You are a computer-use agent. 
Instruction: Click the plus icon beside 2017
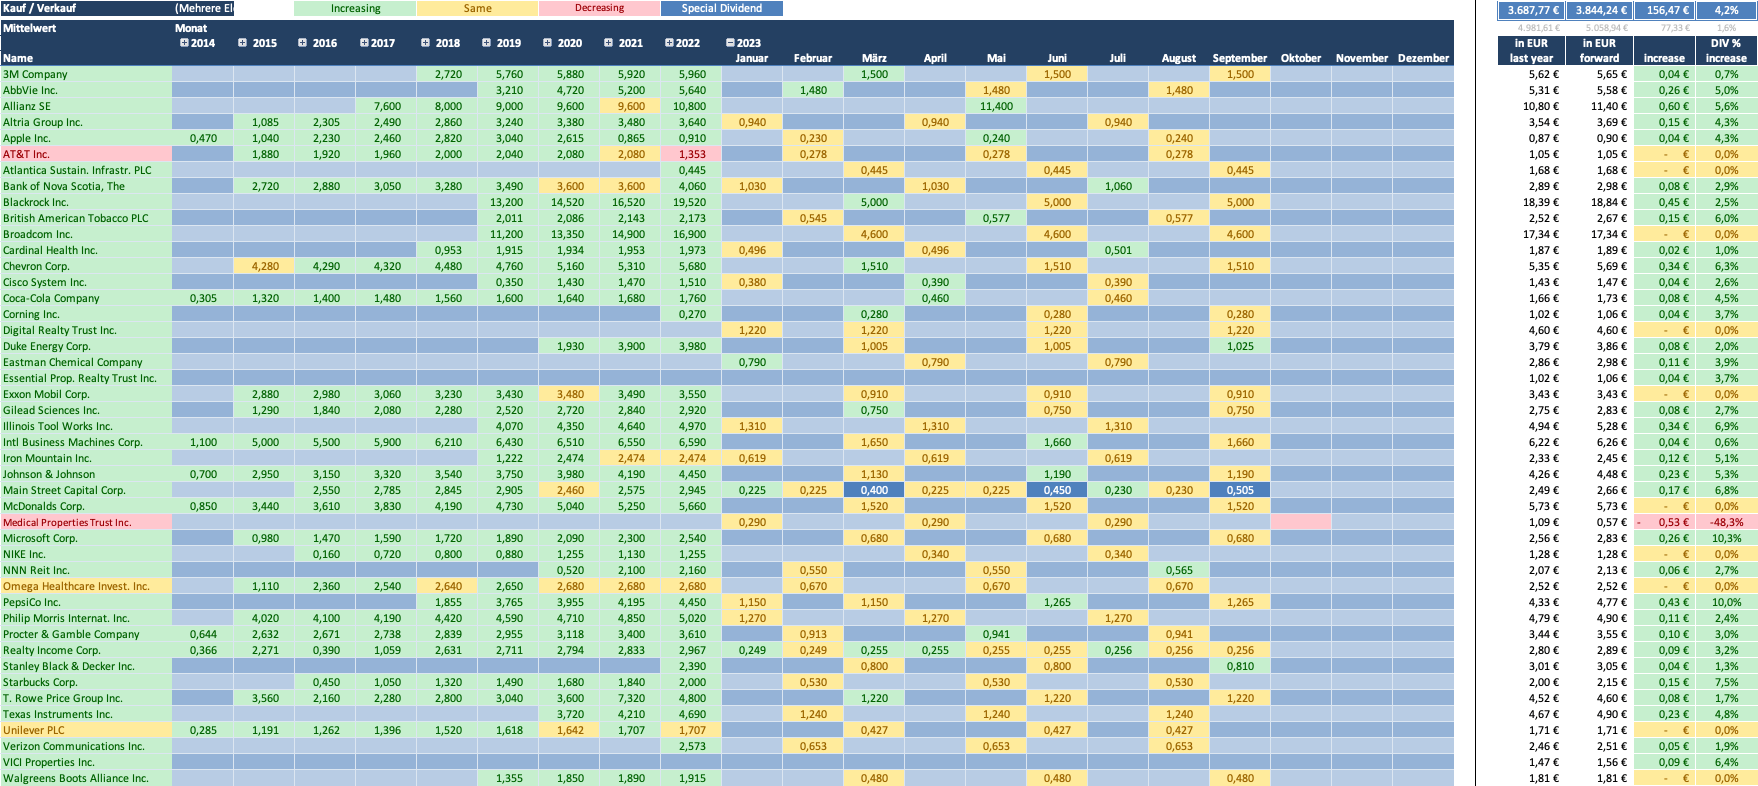click(x=364, y=43)
